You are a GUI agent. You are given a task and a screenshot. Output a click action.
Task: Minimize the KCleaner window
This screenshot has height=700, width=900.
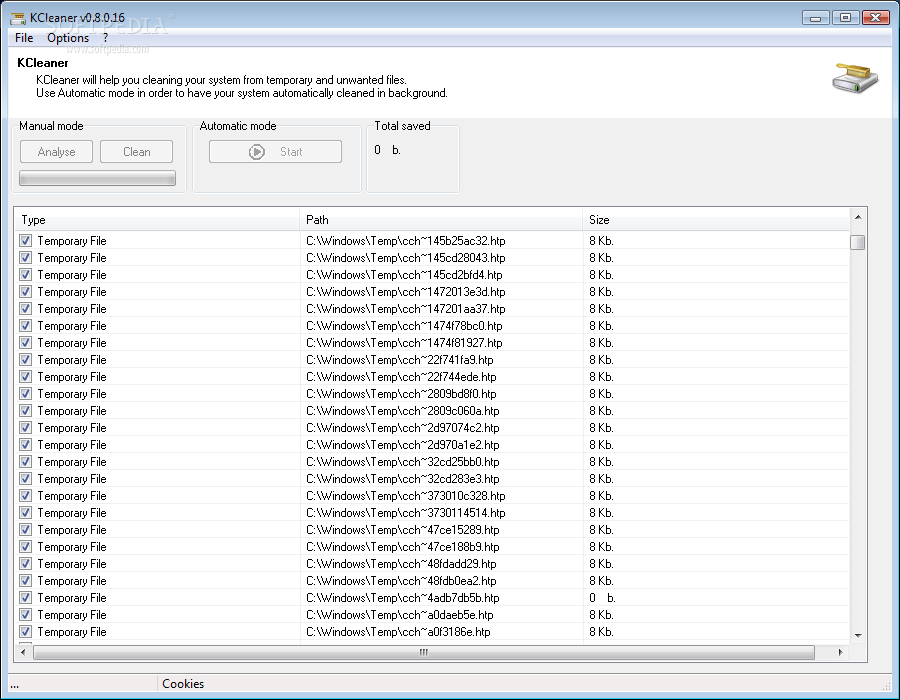pos(816,18)
